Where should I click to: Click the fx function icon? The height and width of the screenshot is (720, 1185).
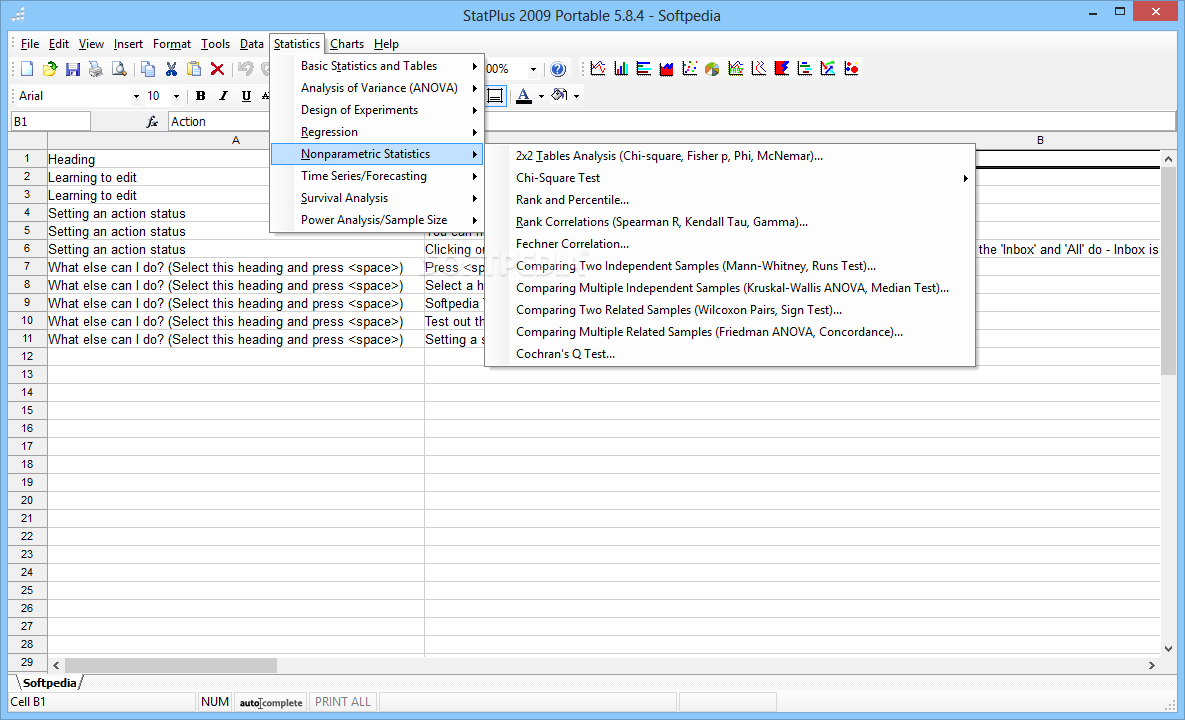pos(152,122)
